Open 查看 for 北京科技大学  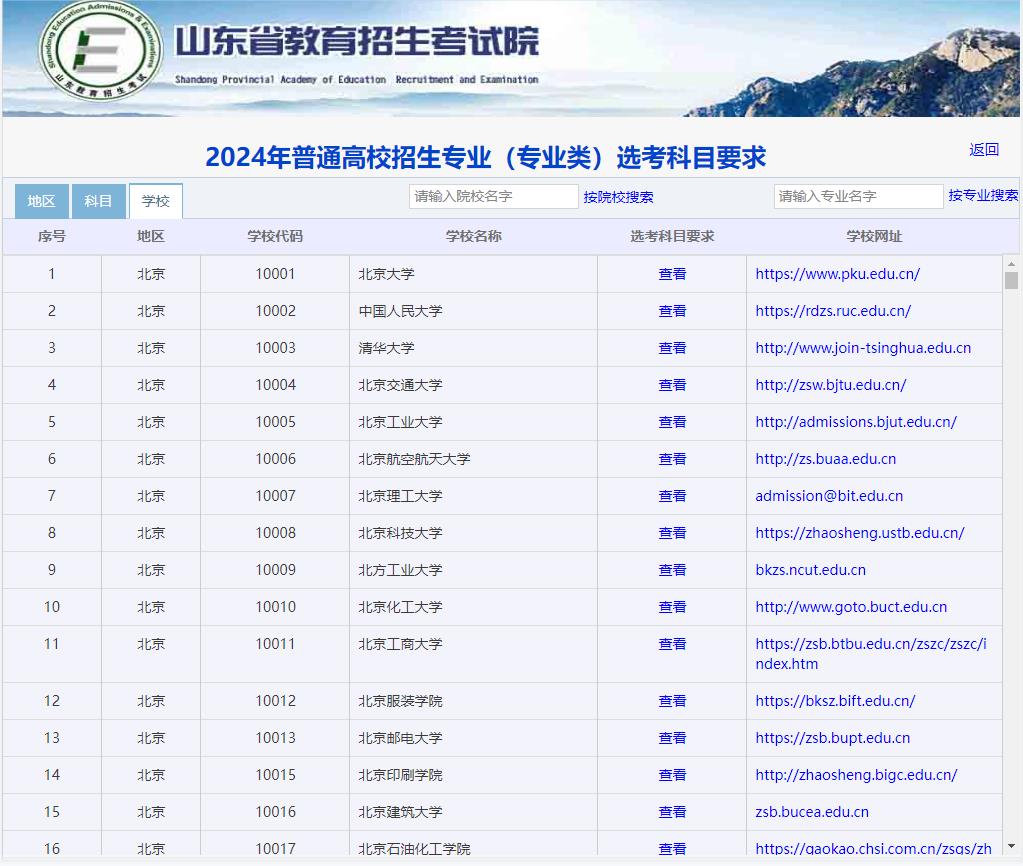(x=672, y=533)
